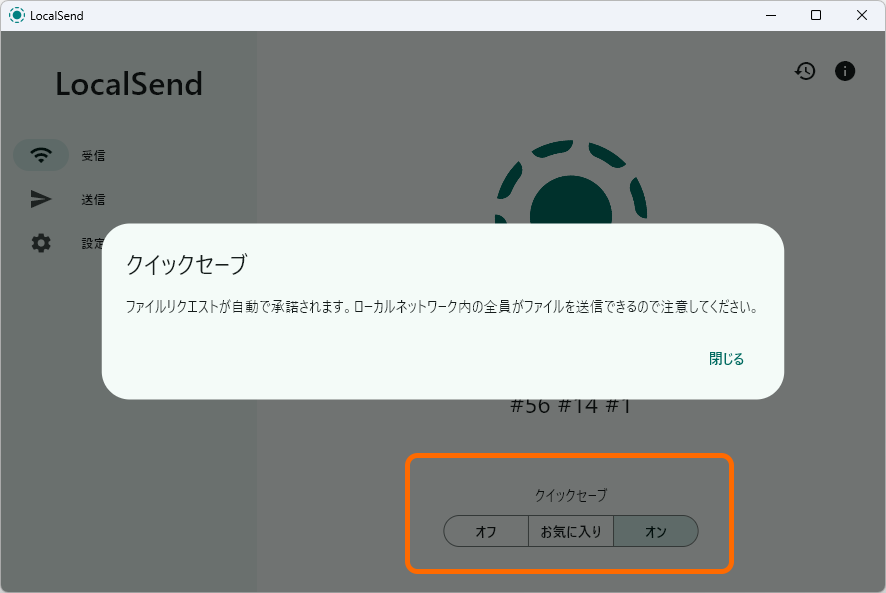Switch to the 送信 tab label
This screenshot has width=886, height=593.
[x=93, y=200]
